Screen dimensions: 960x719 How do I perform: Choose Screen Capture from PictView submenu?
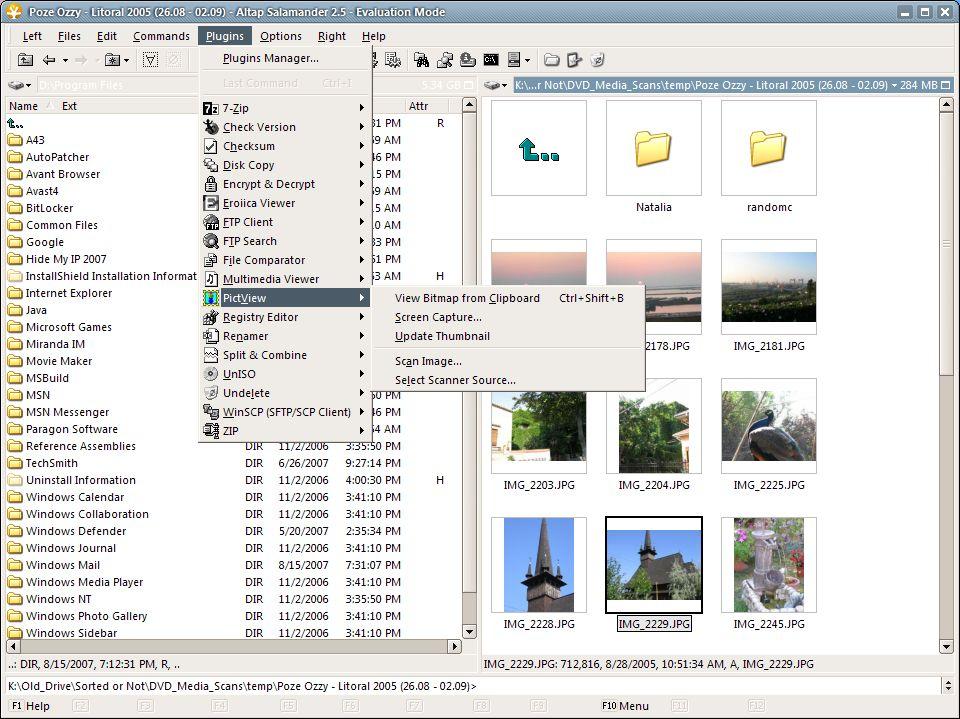[x=438, y=317]
